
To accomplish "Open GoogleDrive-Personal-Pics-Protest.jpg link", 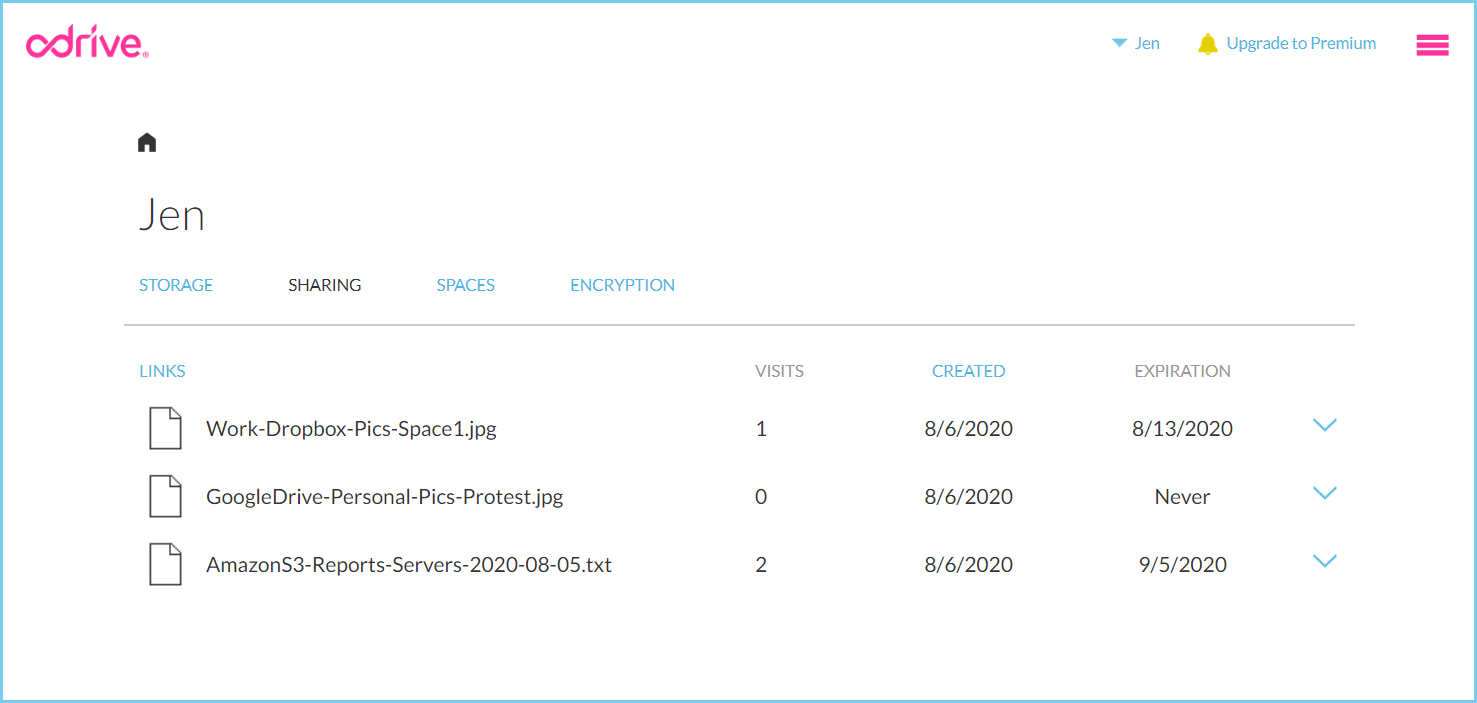I will pos(385,497).
